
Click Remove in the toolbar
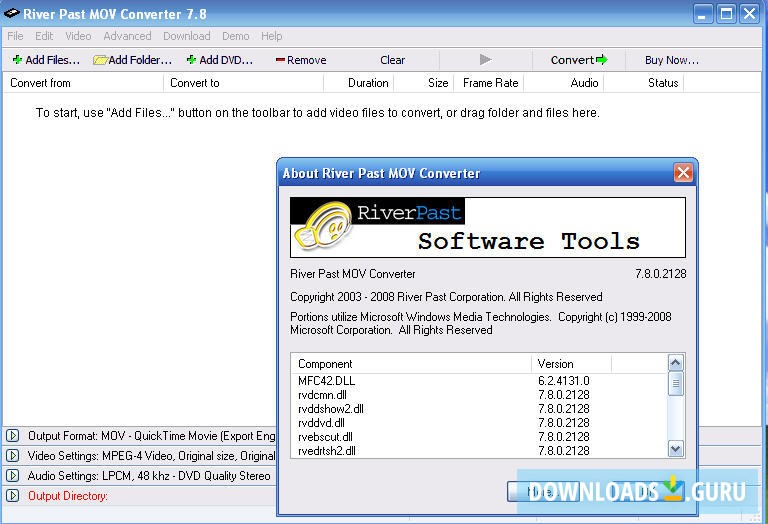tap(301, 60)
